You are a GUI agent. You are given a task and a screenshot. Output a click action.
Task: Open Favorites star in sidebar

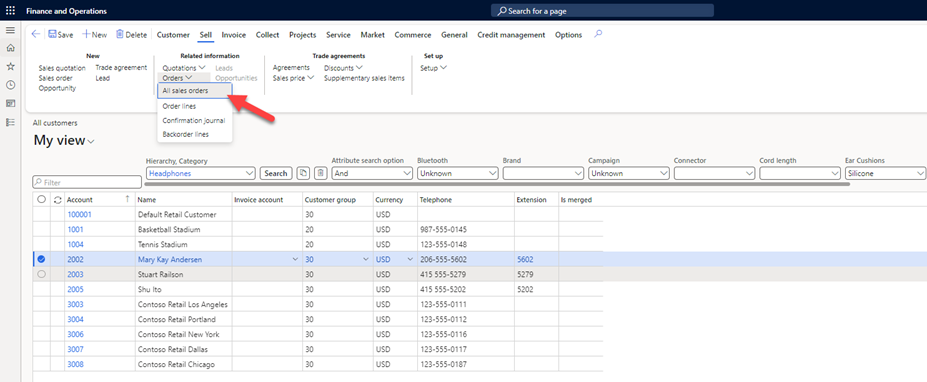click(x=10, y=67)
